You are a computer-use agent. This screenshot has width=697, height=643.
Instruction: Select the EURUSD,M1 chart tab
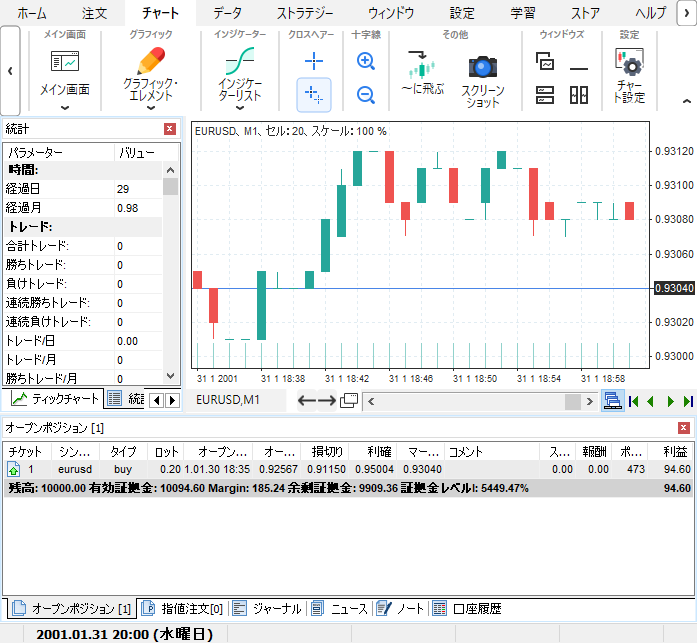[x=228, y=400]
